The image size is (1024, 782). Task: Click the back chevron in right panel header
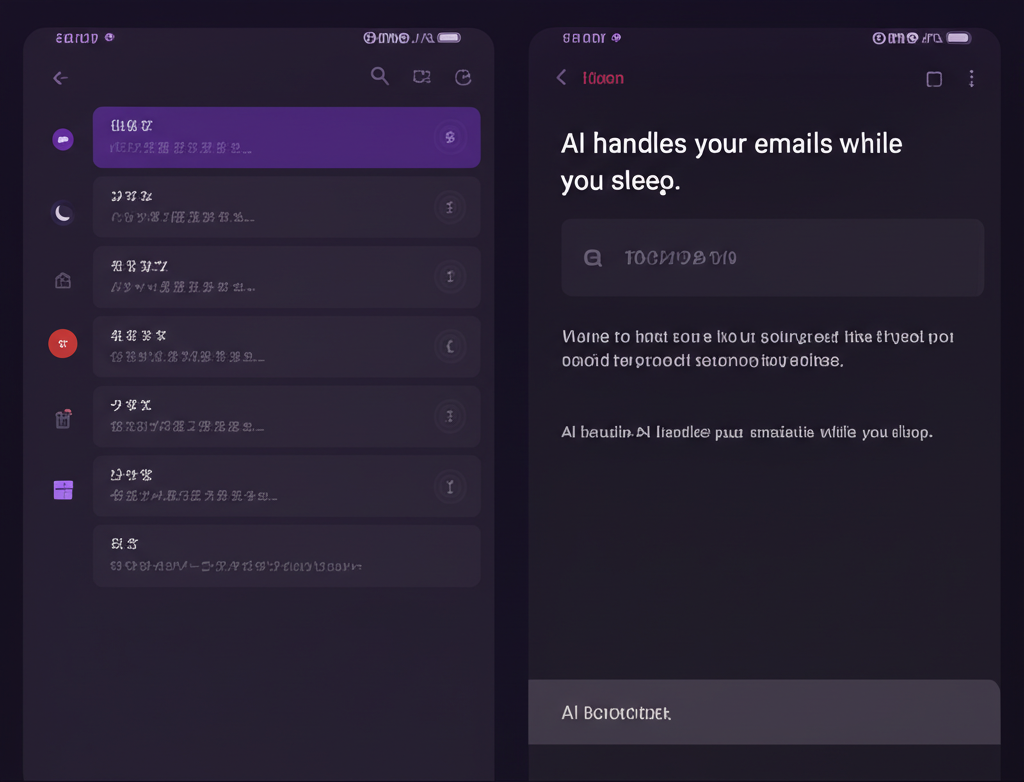[x=562, y=78]
